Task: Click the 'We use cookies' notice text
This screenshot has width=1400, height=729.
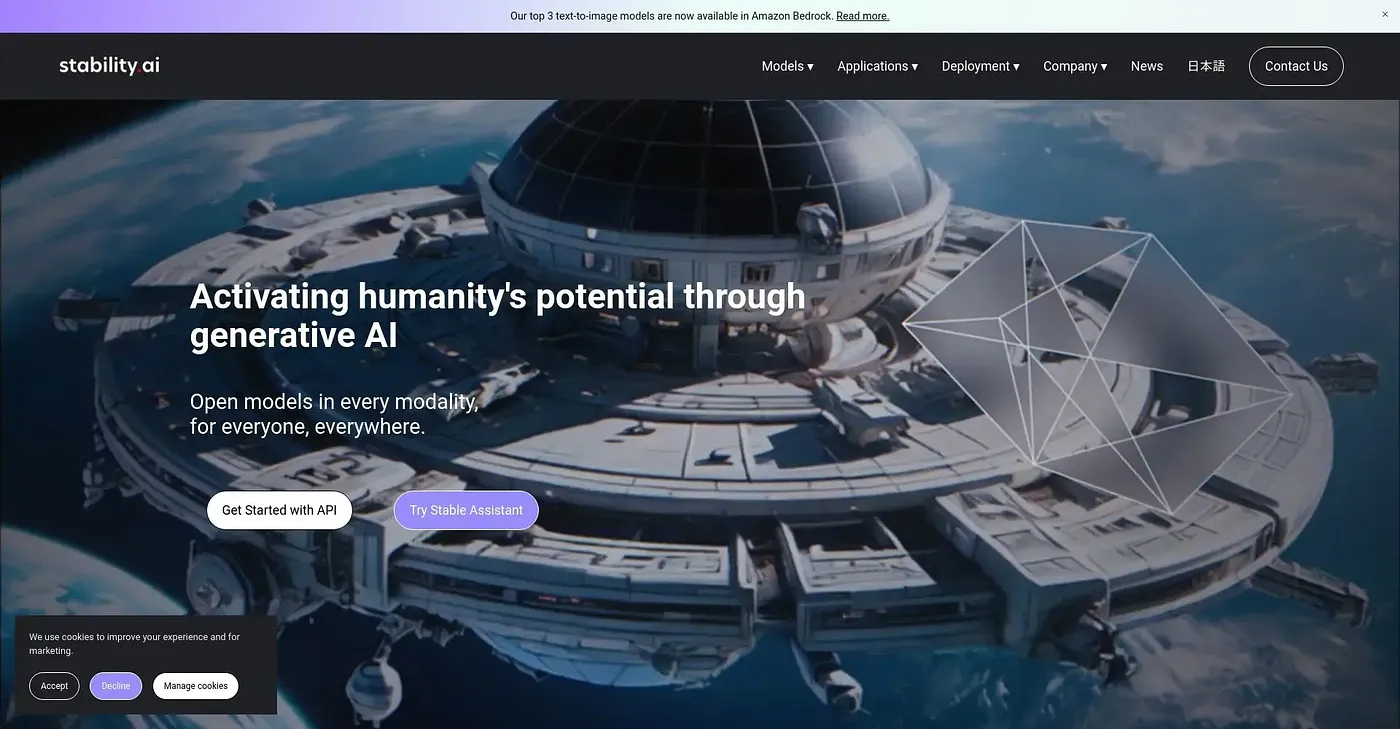Action: click(x=135, y=644)
